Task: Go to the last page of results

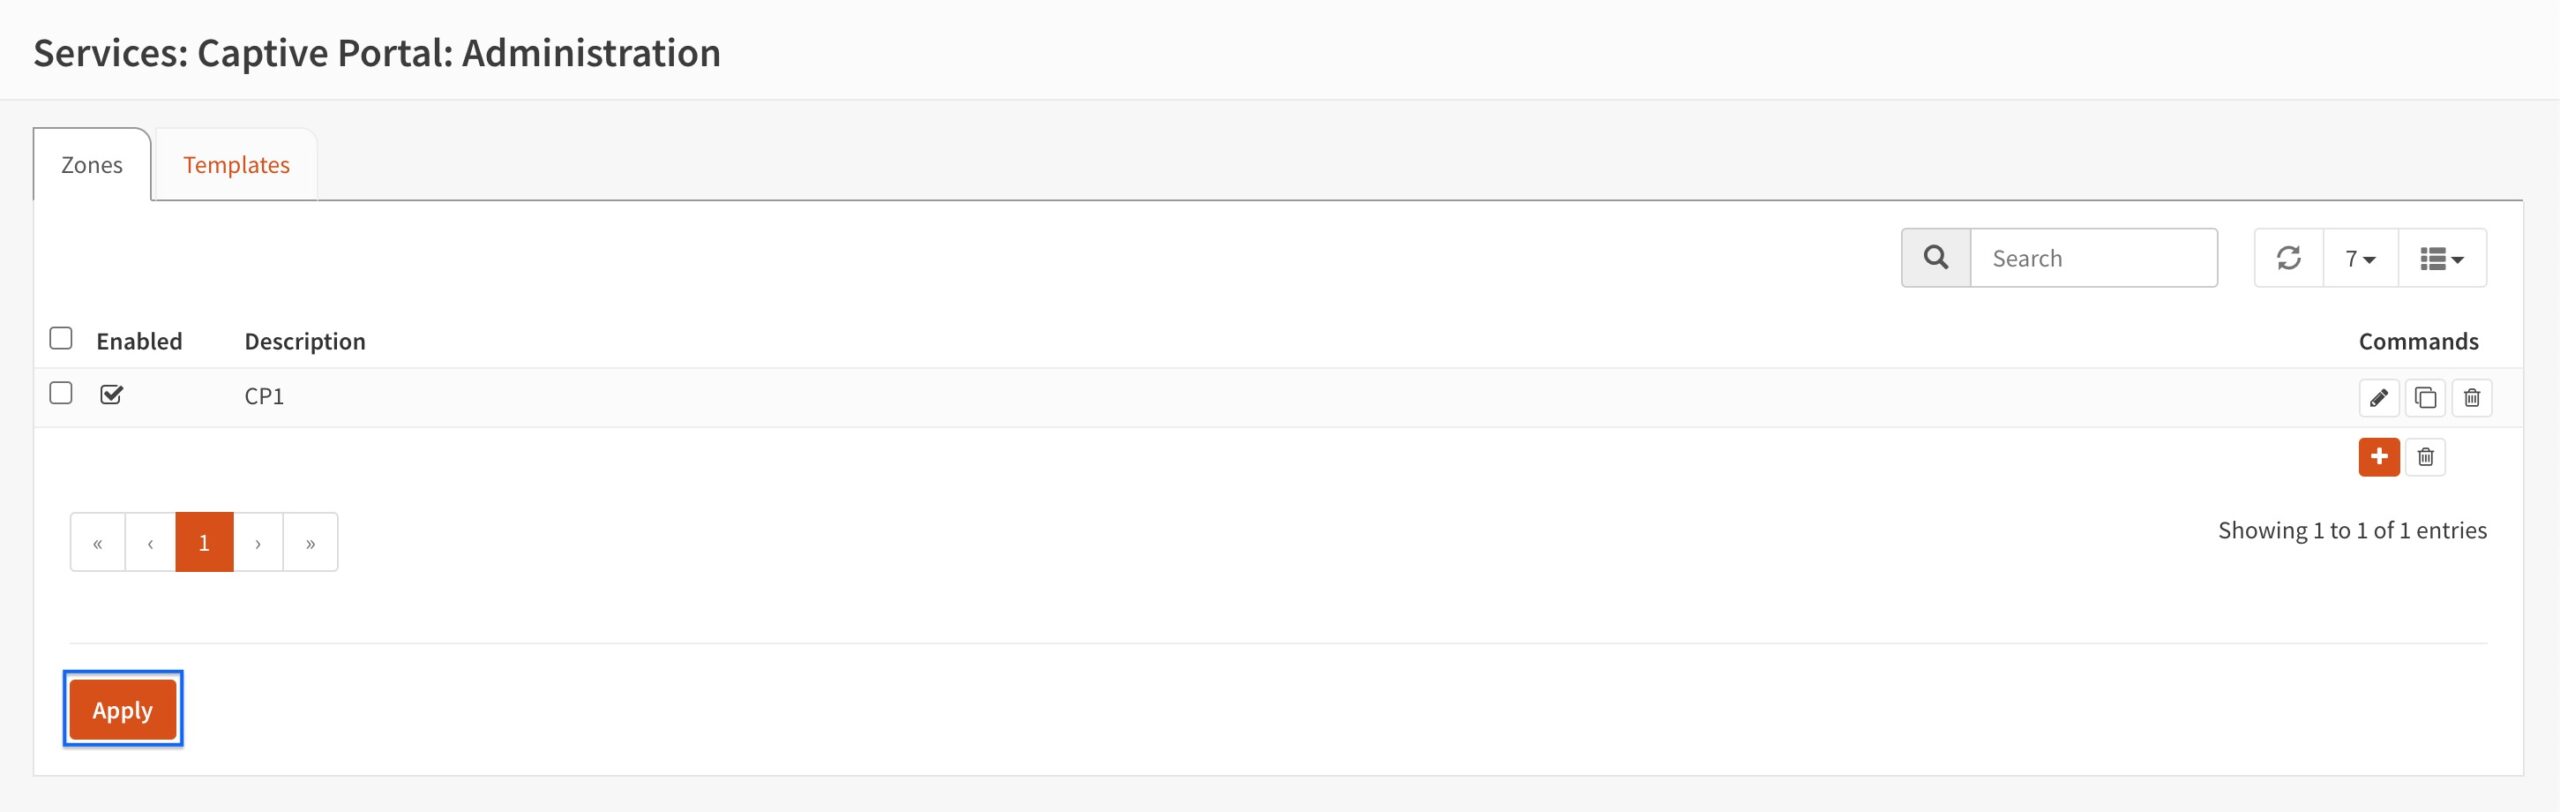Action: click(x=311, y=543)
